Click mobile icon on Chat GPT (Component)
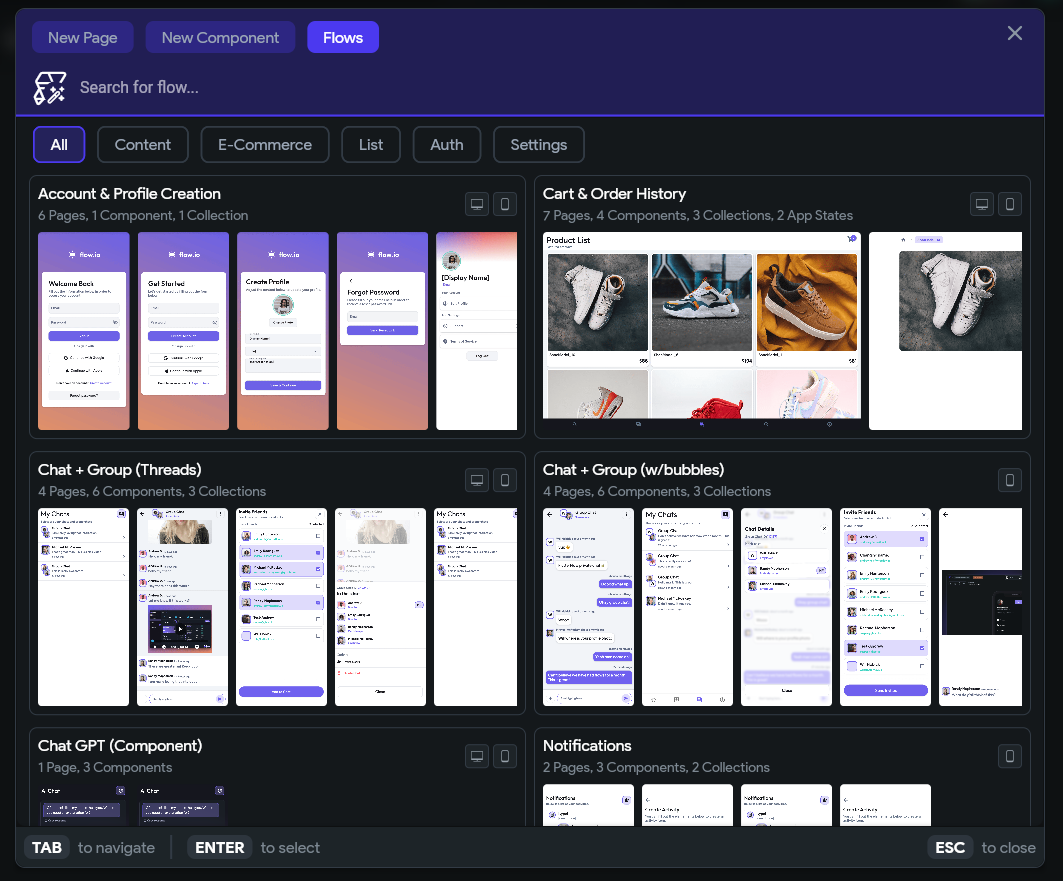The width and height of the screenshot is (1063, 881). pyautogui.click(x=505, y=756)
